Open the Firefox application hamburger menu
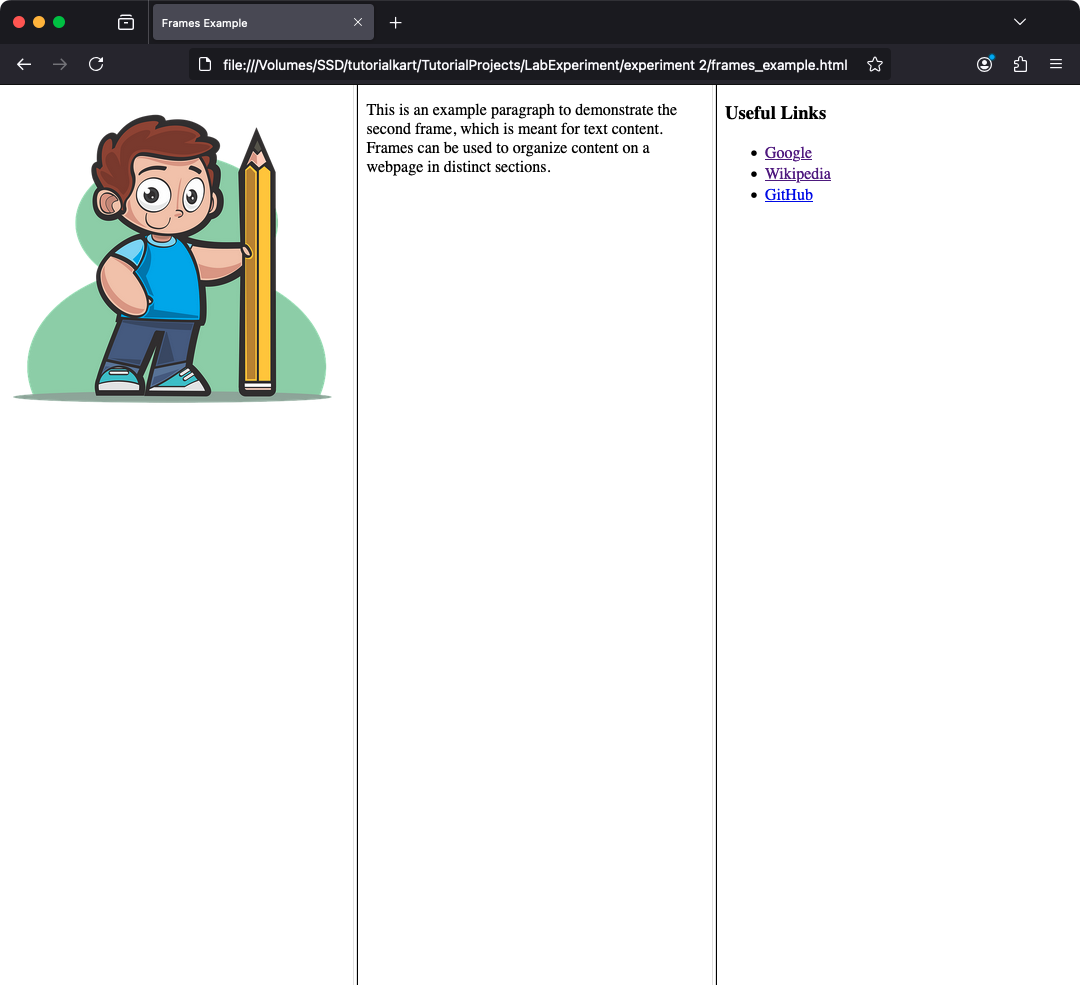 1056,64
